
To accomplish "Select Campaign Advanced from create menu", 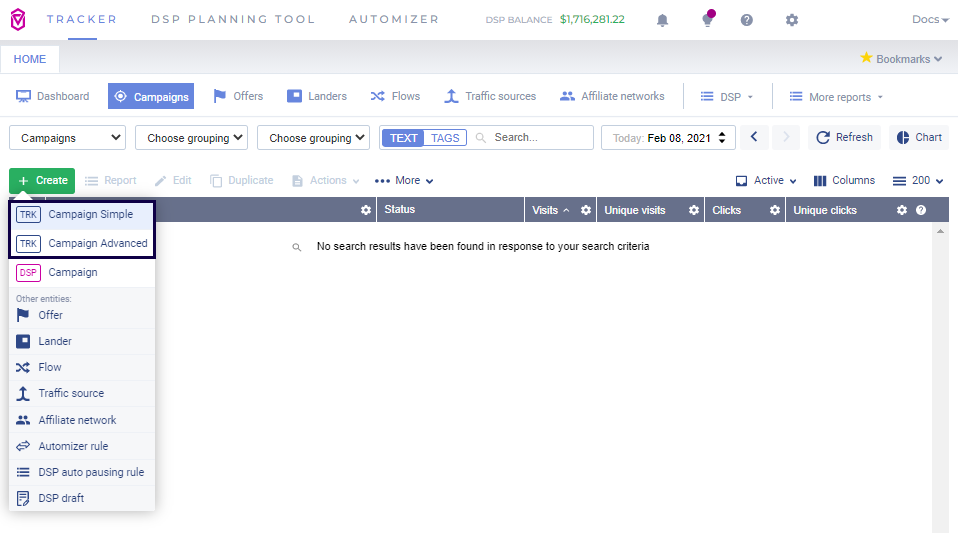I will click(x=97, y=243).
